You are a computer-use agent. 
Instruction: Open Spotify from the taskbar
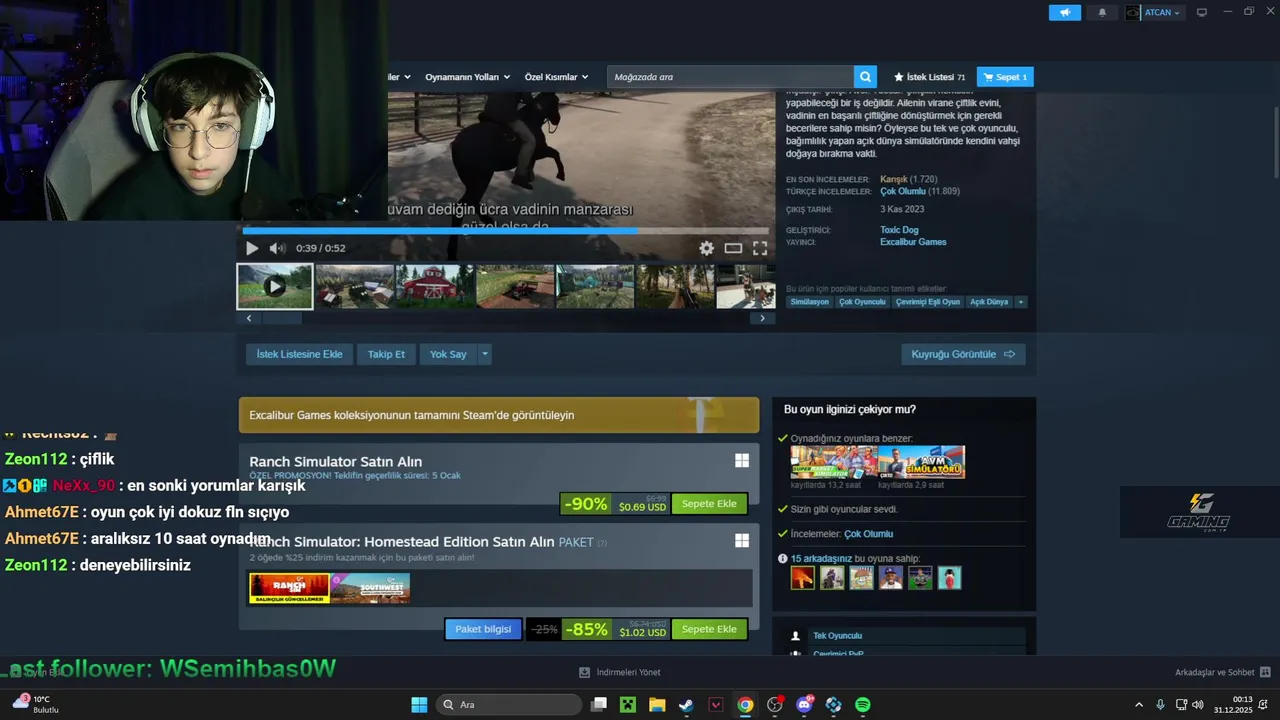[x=863, y=705]
